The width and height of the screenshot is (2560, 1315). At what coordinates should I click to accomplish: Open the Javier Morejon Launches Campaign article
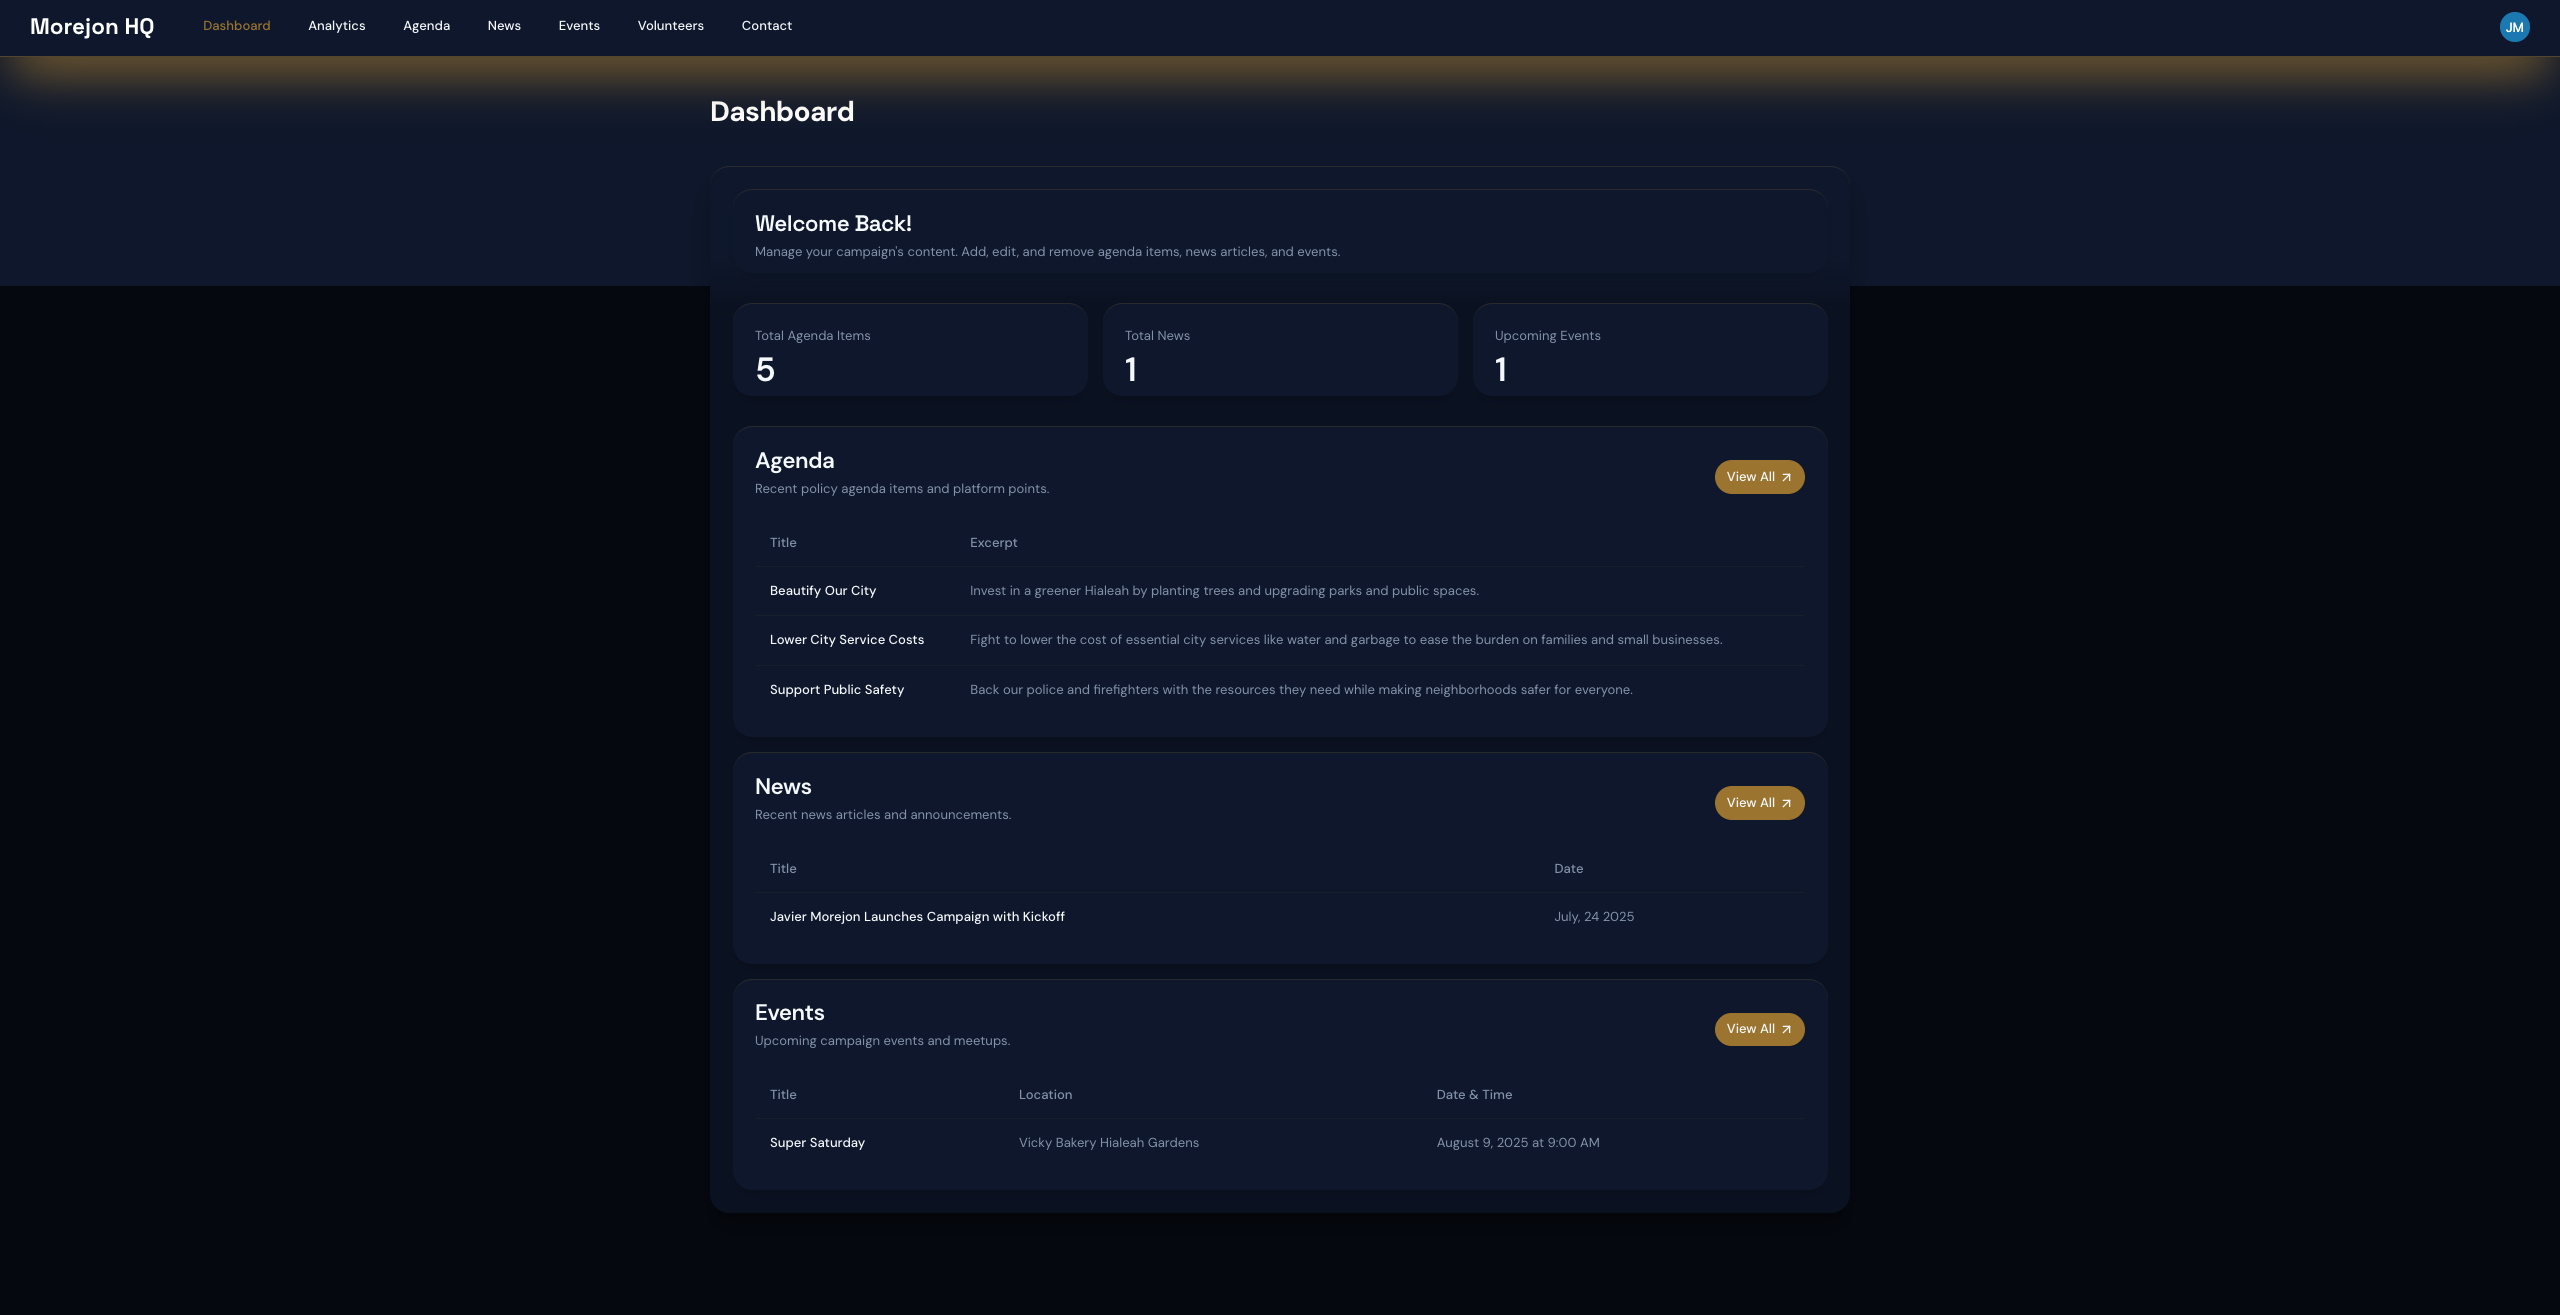(917, 917)
